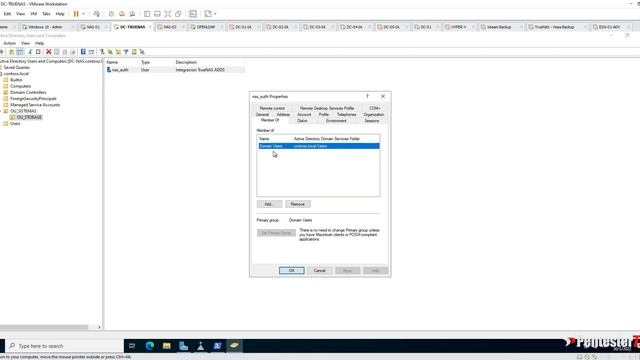Image resolution: width=640 pixels, height=360 pixels.
Task: Select Managed Service Accounts container
Action: click(x=35, y=105)
